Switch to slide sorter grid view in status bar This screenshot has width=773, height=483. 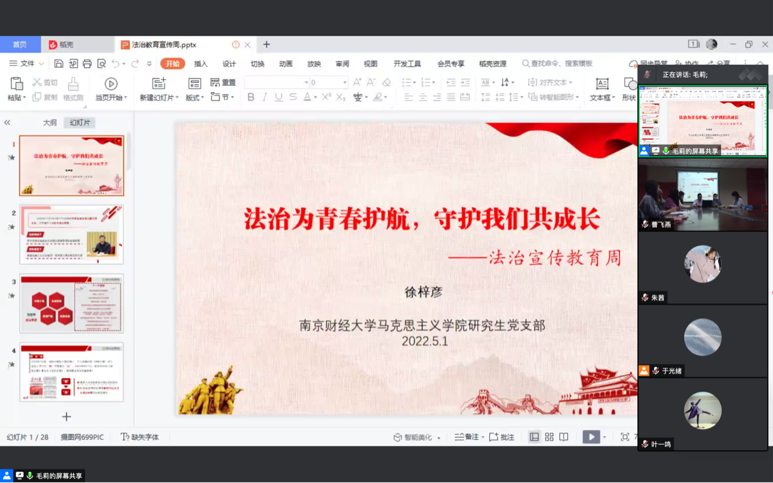[x=549, y=437]
